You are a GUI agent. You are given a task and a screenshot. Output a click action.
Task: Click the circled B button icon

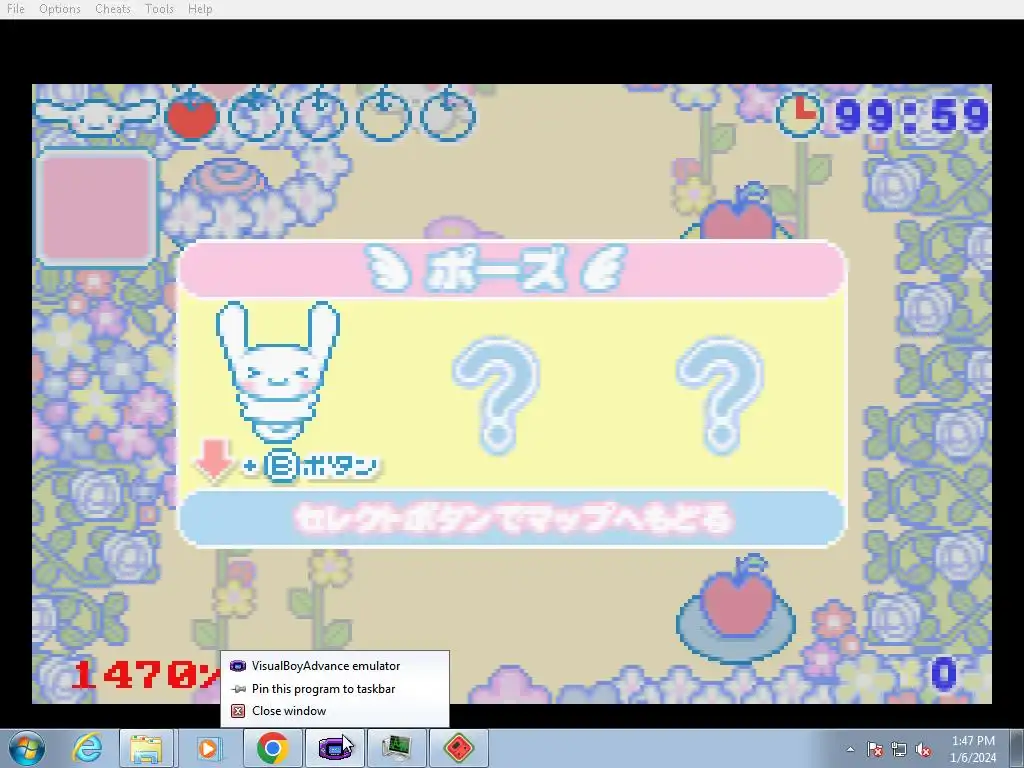pyautogui.click(x=281, y=466)
